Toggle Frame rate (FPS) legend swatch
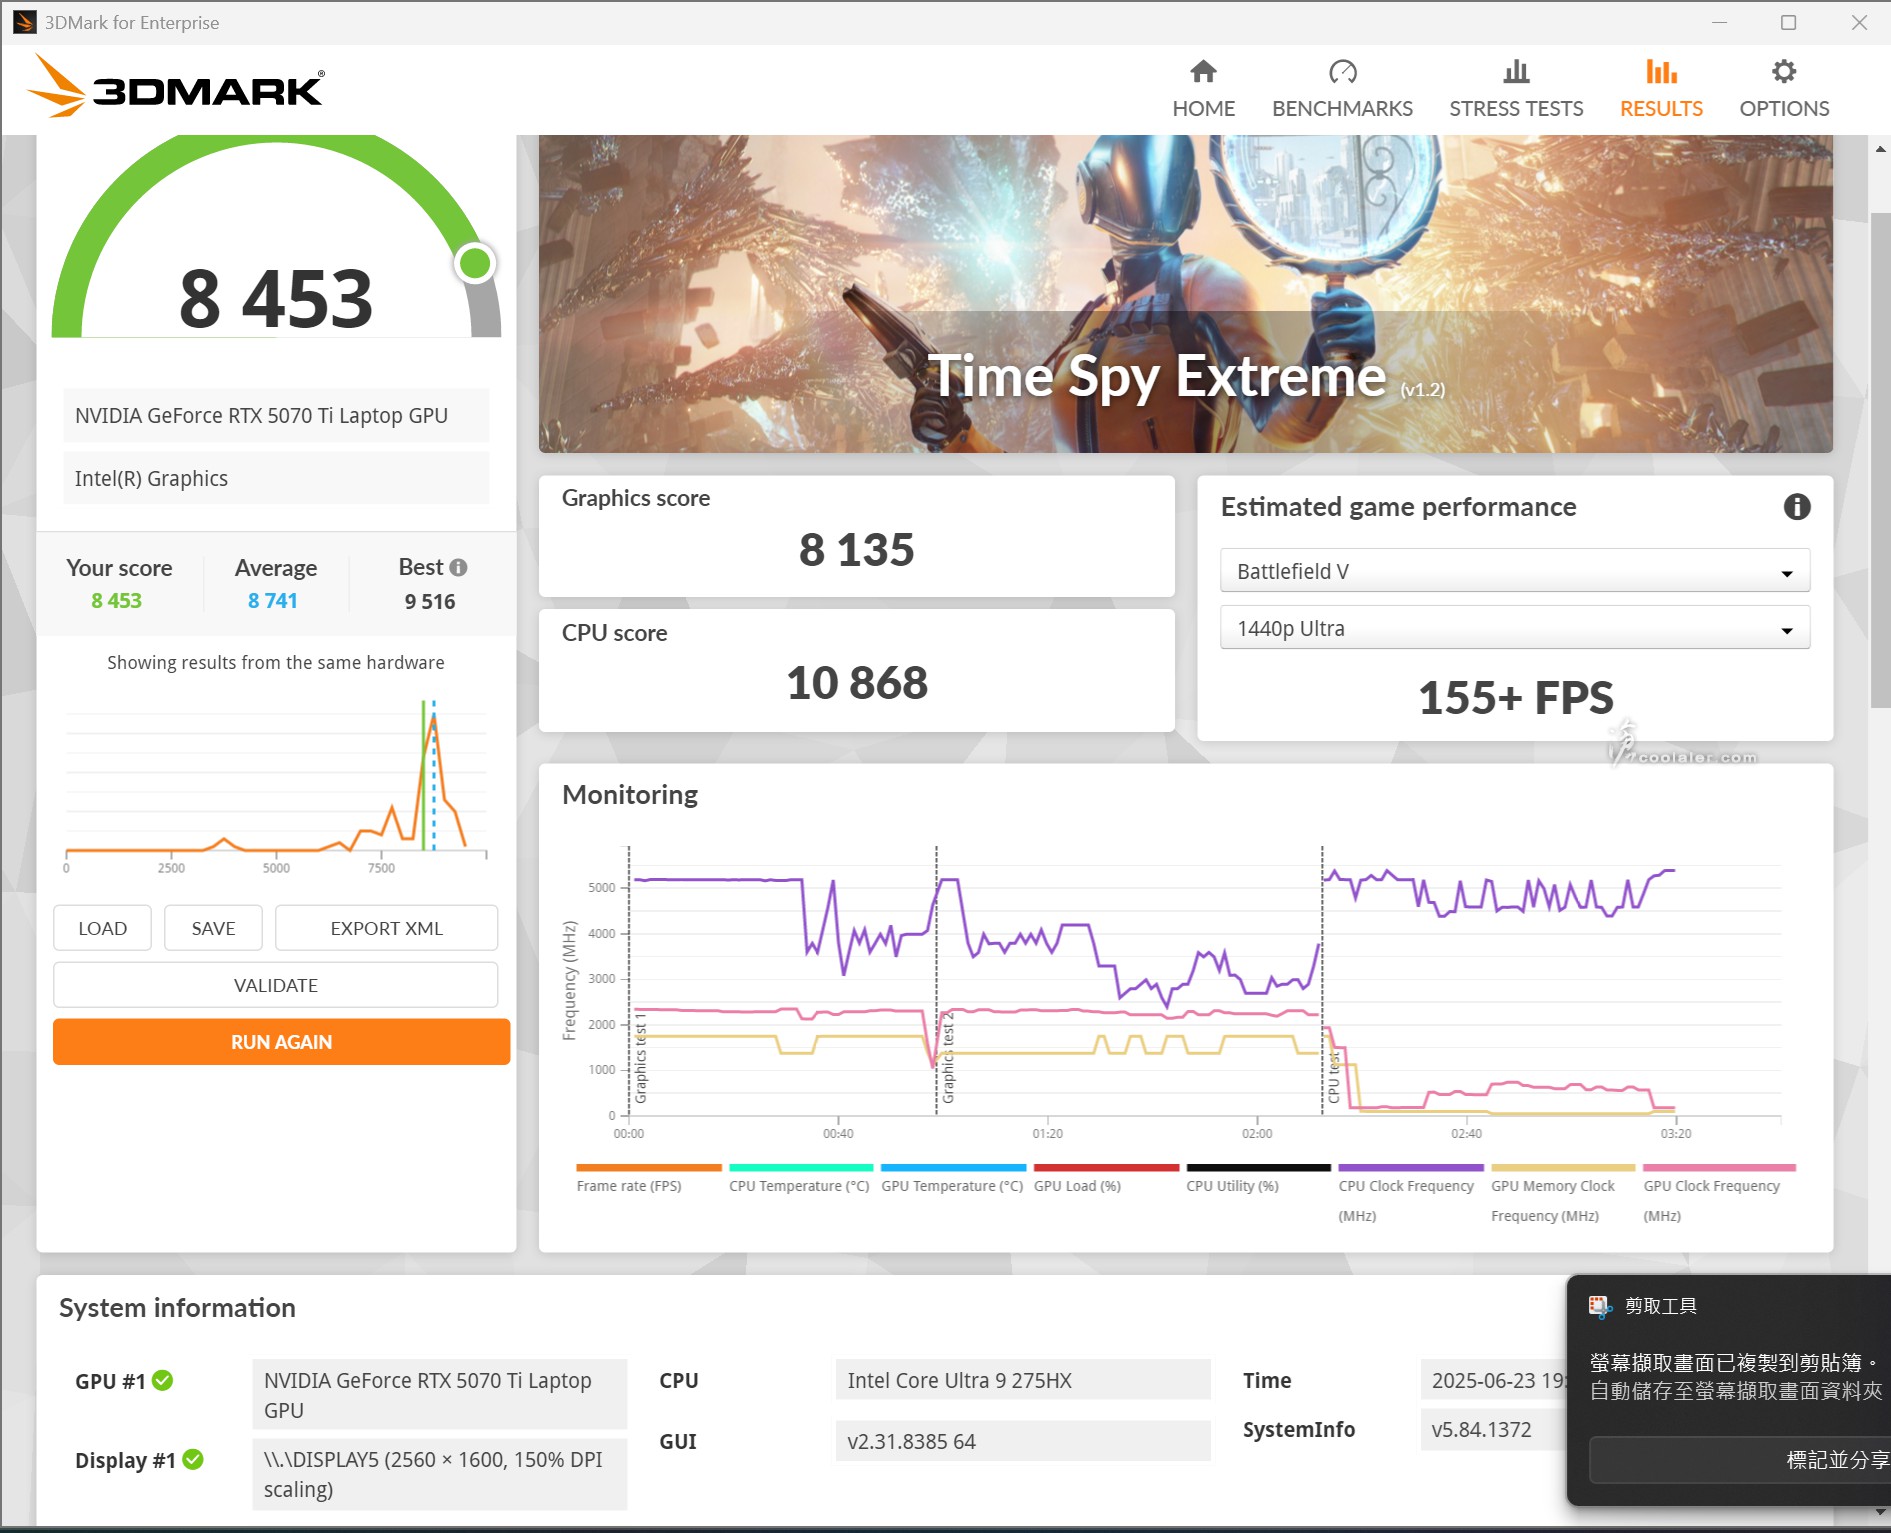This screenshot has height=1533, width=1891. pos(648,1168)
